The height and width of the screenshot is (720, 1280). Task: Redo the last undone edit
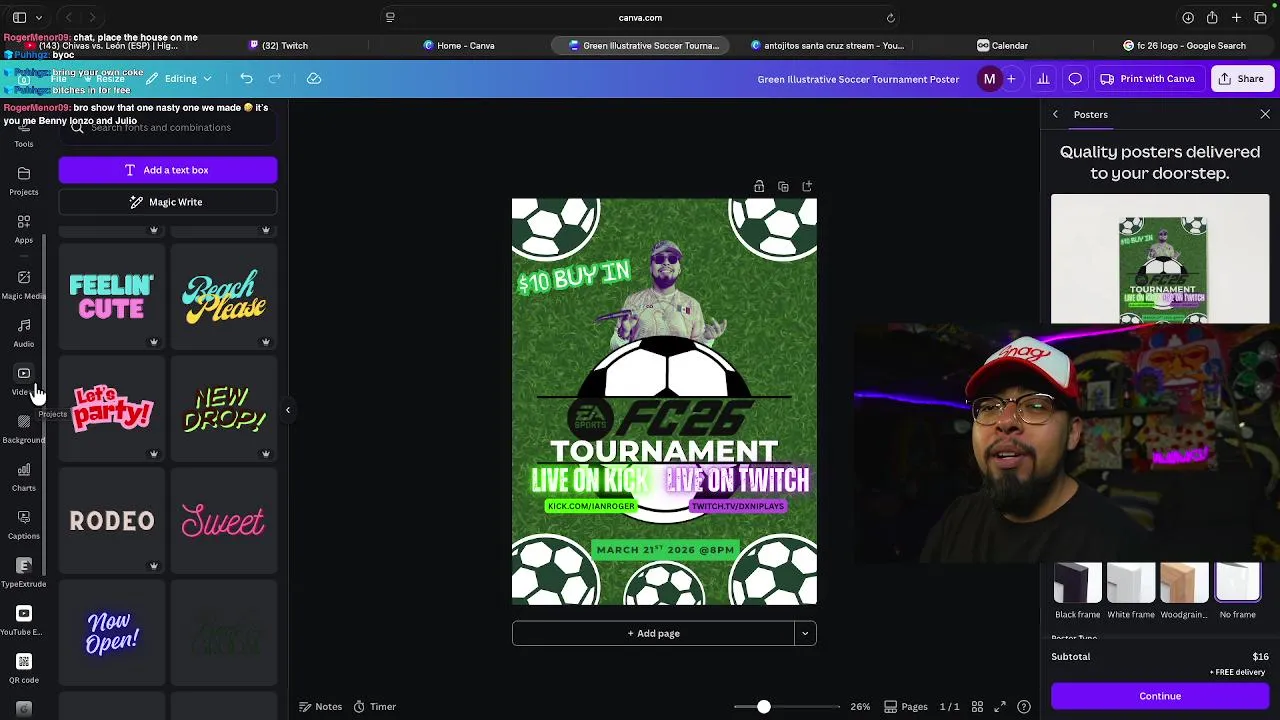275,78
